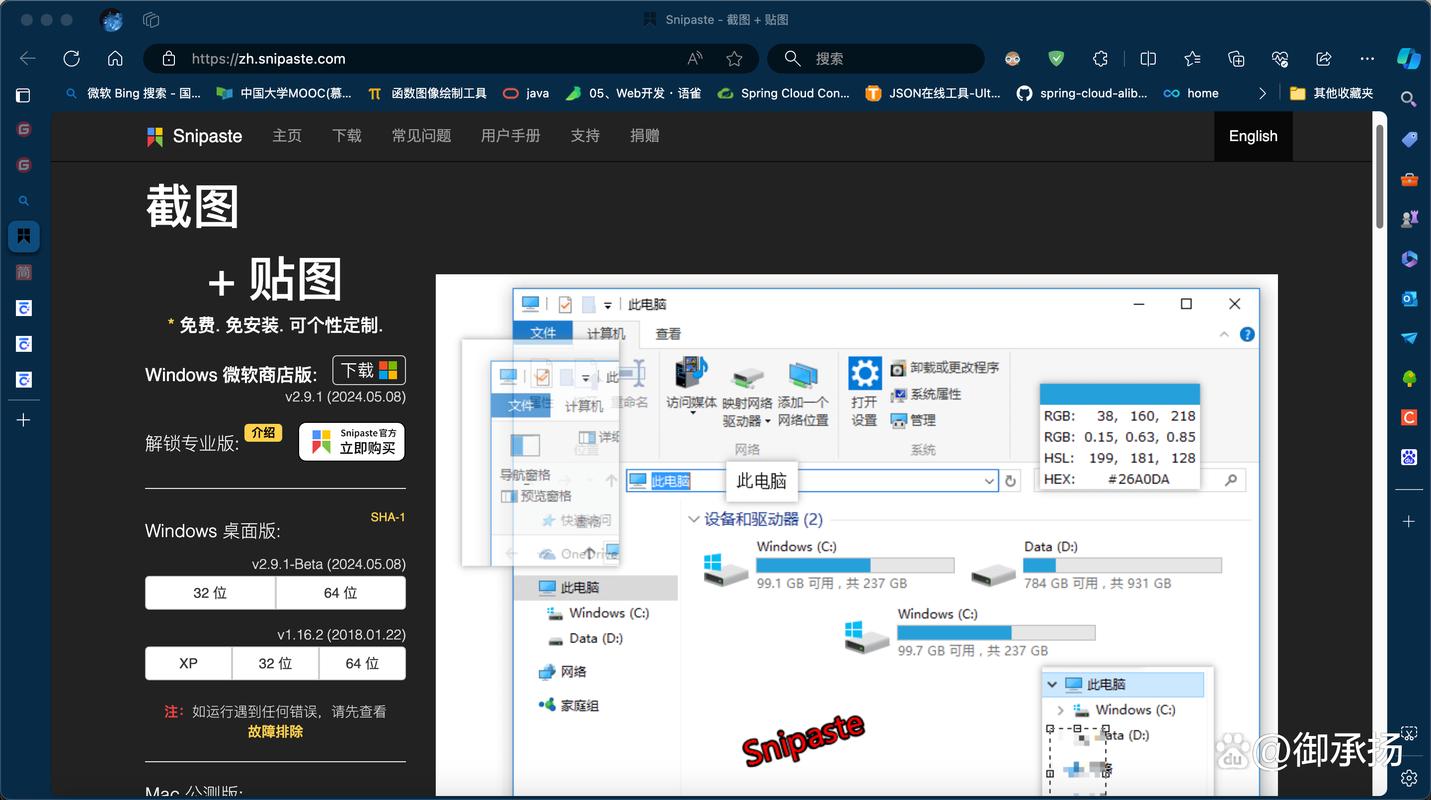The image size is (1431, 800).
Task: Open the Shopping tag icon in right sidebar
Action: (1409, 139)
